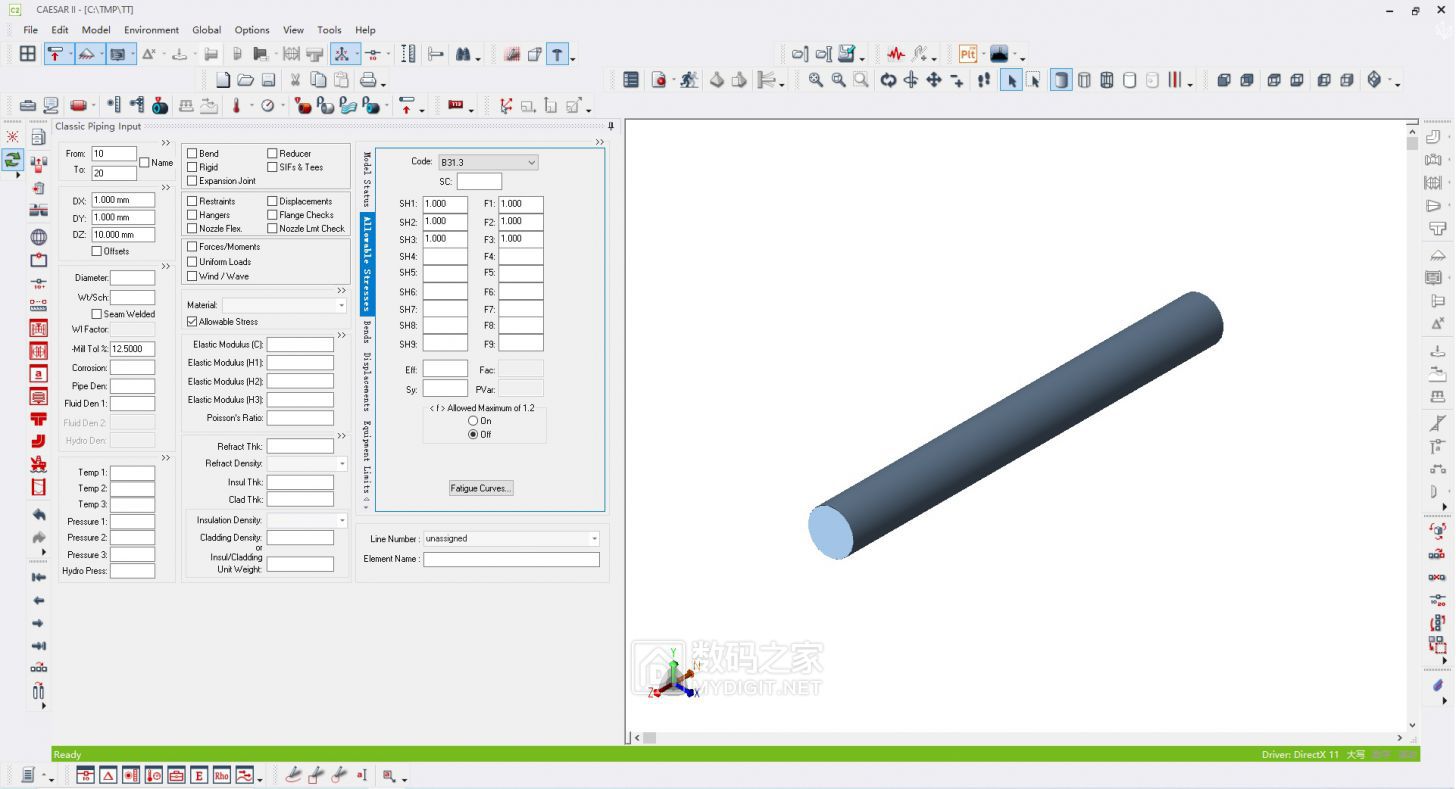
Task: Open the Code B31.3 dropdown
Action: pos(487,162)
